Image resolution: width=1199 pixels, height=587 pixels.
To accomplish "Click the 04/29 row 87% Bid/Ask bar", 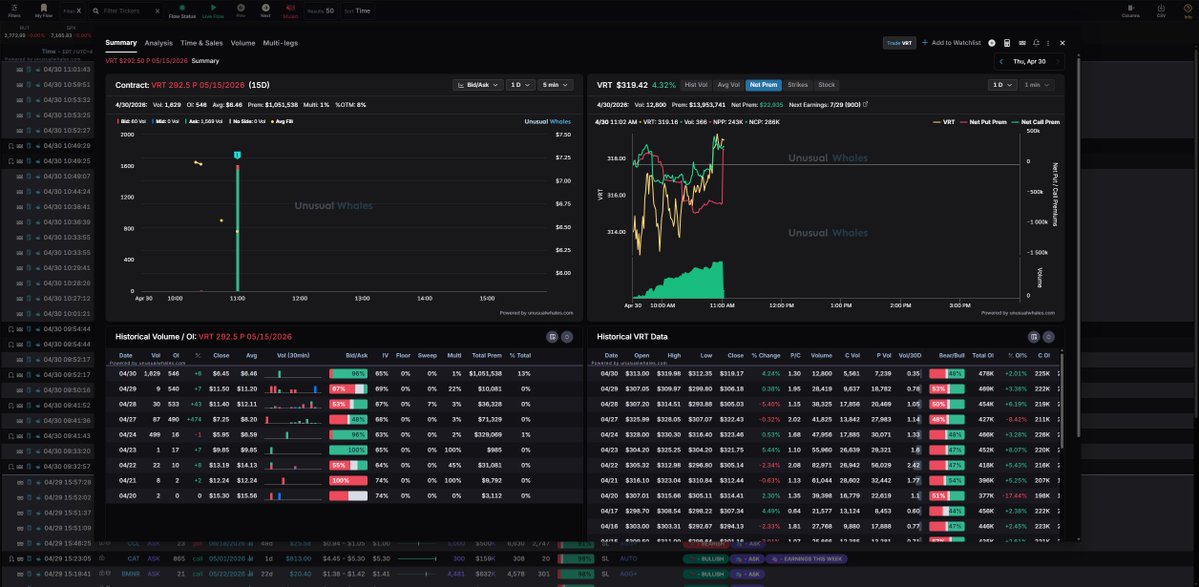I will click(x=349, y=389).
